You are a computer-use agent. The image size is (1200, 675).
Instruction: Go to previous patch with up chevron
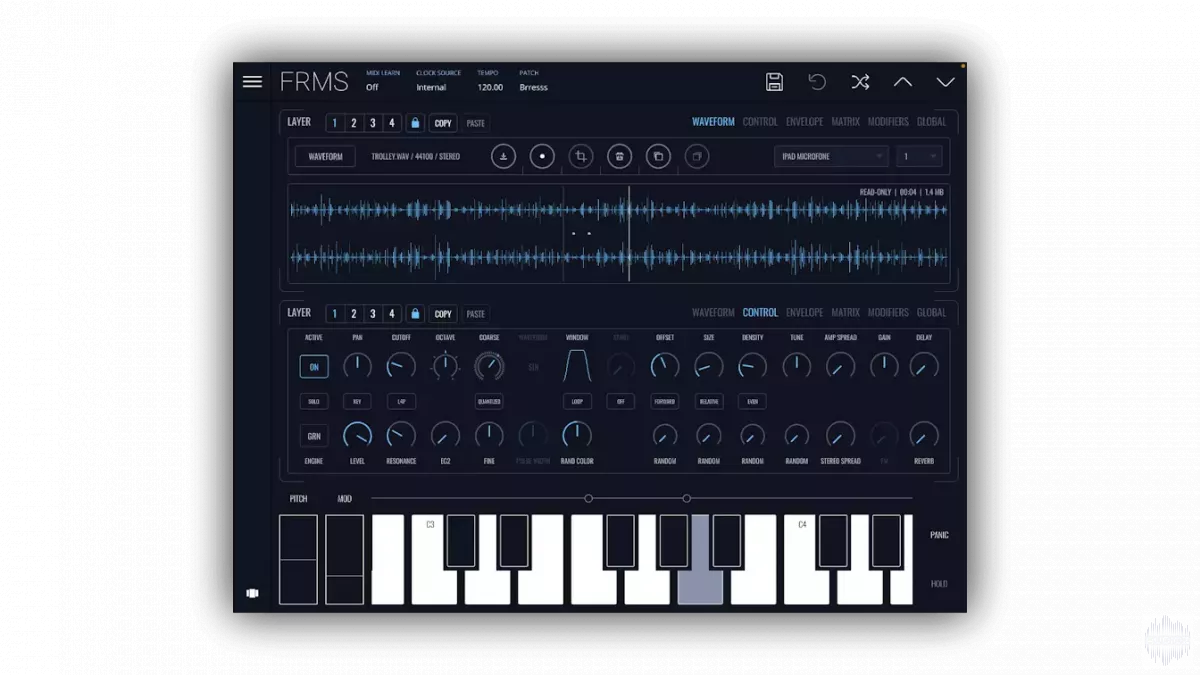[903, 82]
